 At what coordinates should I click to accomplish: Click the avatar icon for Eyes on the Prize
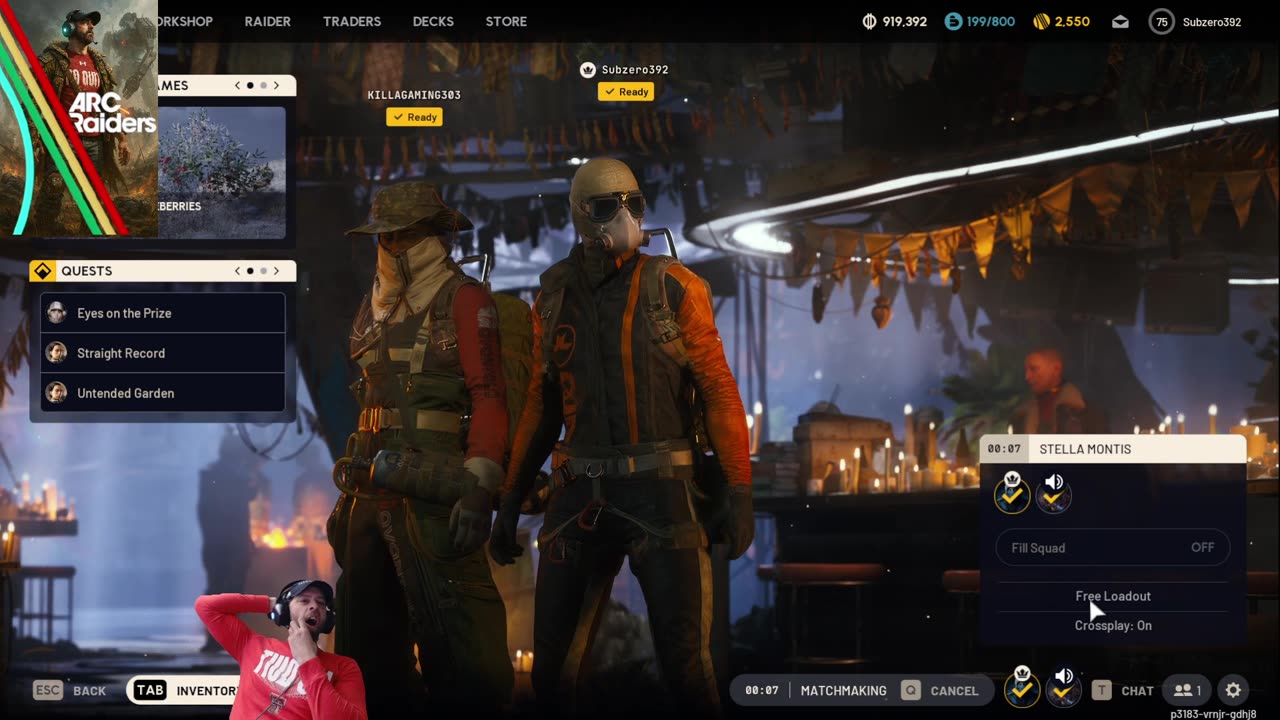(x=57, y=313)
